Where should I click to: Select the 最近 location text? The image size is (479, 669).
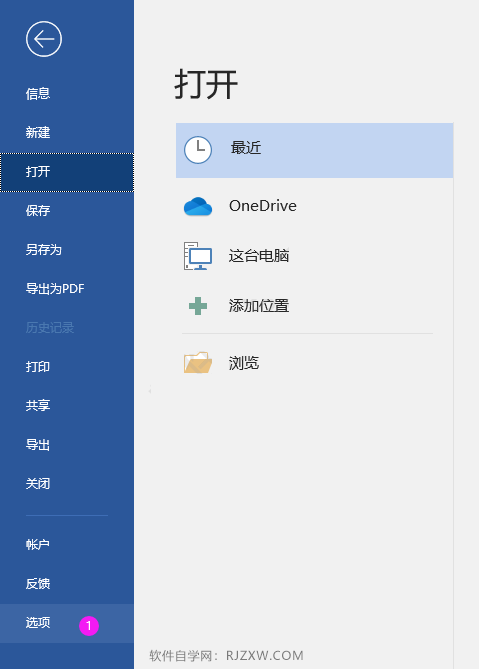click(246, 148)
